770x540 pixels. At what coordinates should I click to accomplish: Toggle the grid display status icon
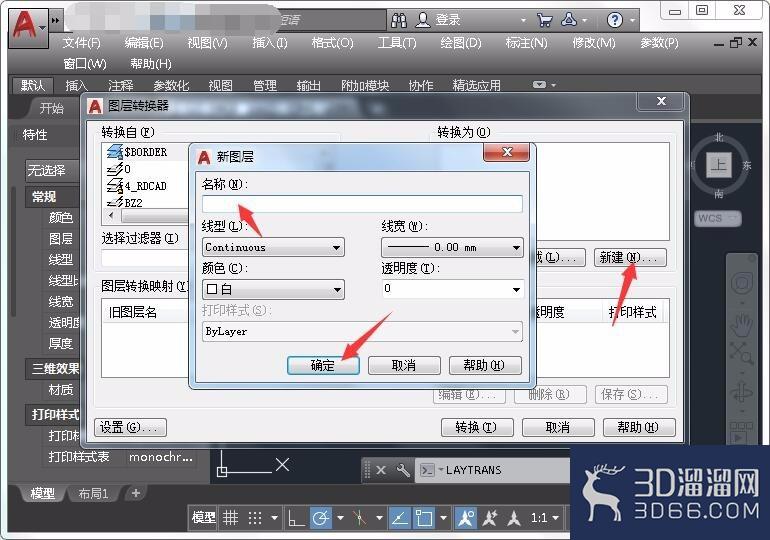coord(230,518)
